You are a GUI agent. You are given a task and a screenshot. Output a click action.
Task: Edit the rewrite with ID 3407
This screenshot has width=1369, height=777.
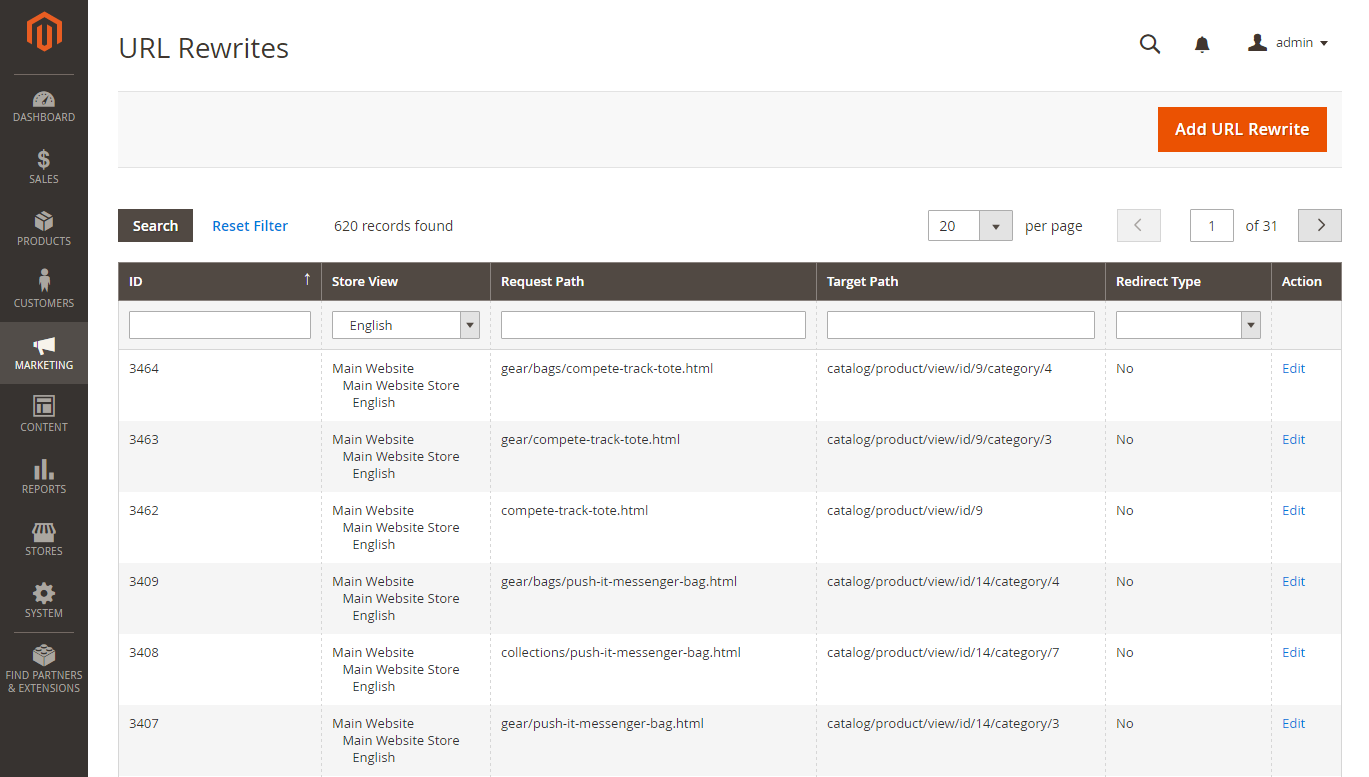pyautogui.click(x=1293, y=723)
